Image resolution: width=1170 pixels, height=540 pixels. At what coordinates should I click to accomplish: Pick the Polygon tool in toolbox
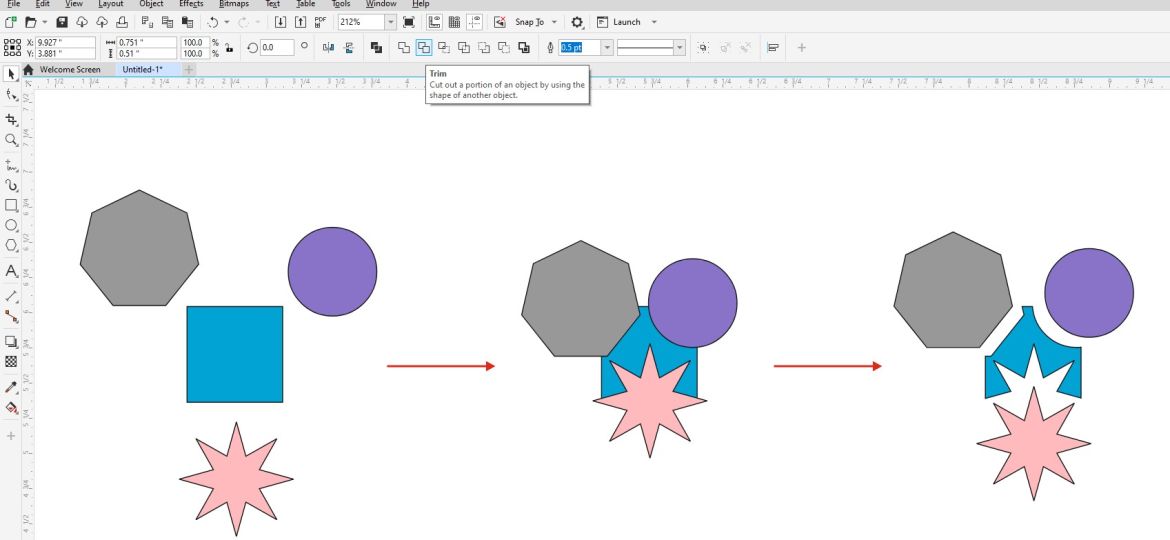point(11,245)
